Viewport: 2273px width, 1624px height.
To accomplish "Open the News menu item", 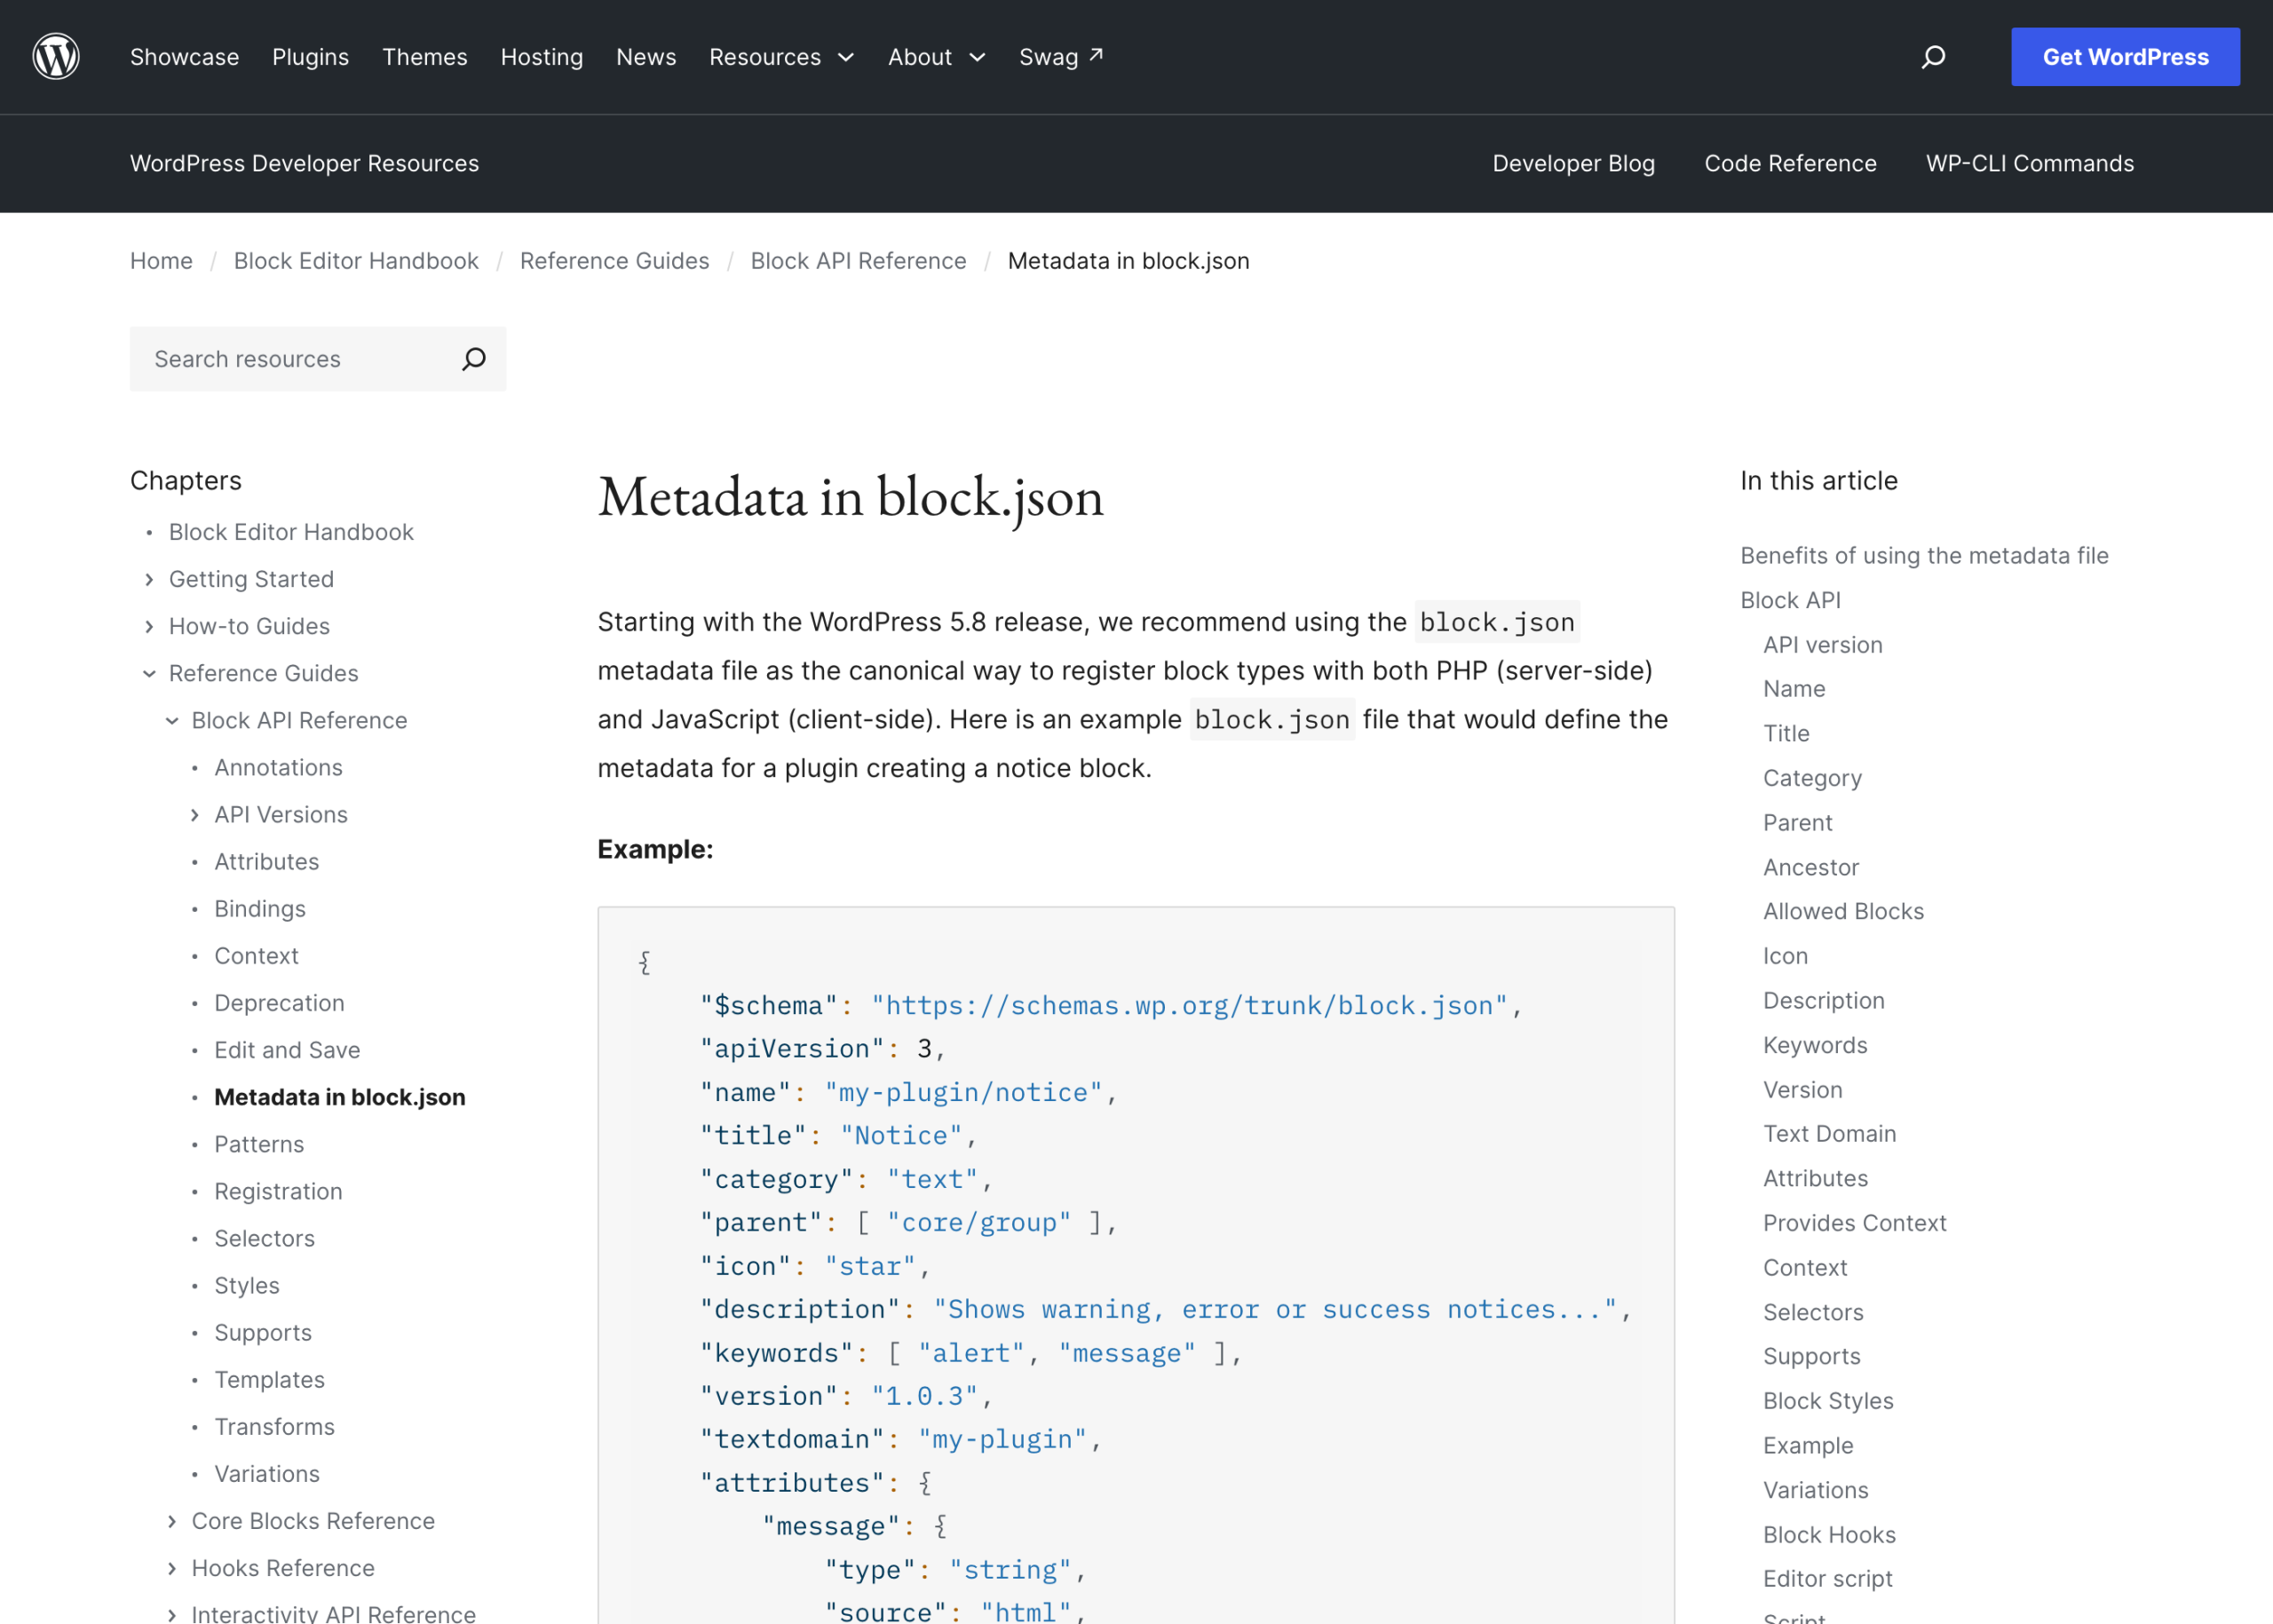I will point(646,57).
